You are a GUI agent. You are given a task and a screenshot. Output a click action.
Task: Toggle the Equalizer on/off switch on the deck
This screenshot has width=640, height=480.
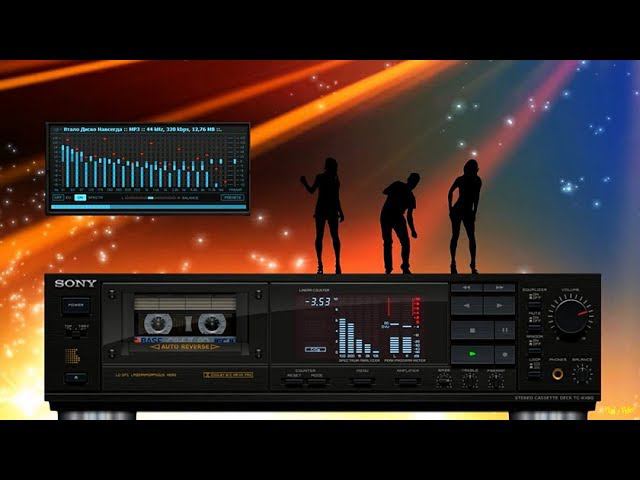[x=533, y=298]
